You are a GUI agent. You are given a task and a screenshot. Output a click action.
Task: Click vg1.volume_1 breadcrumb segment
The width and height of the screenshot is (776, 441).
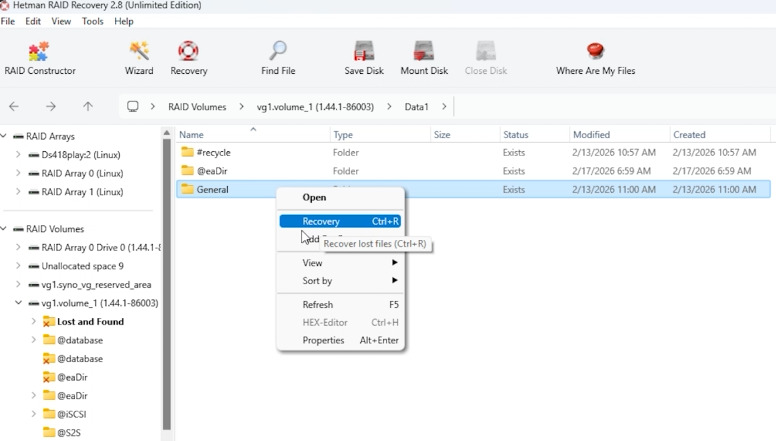[315, 107]
